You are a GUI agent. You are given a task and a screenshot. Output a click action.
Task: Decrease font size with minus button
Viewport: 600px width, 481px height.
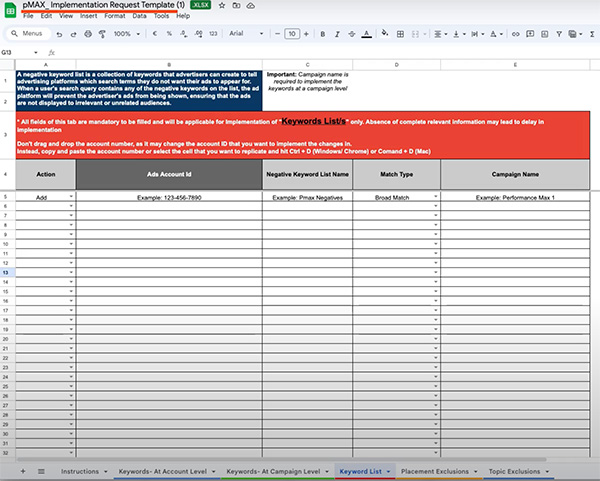click(277, 34)
